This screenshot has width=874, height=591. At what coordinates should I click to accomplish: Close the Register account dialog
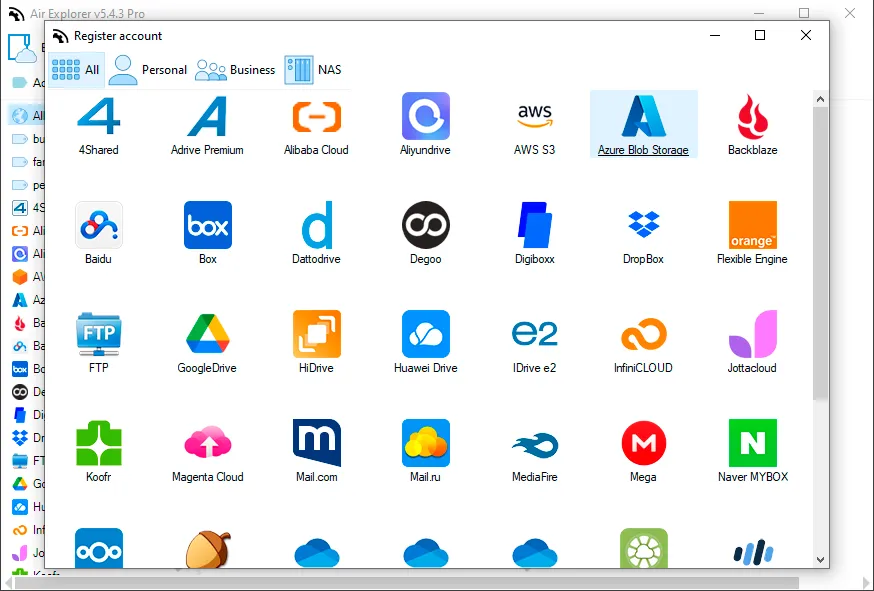tap(805, 35)
